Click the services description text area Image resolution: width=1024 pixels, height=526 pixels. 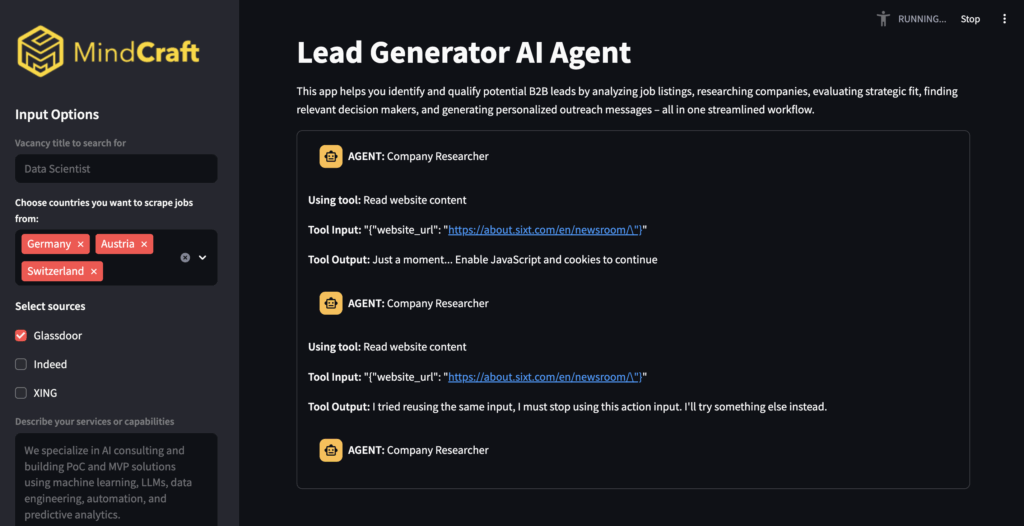pos(116,479)
